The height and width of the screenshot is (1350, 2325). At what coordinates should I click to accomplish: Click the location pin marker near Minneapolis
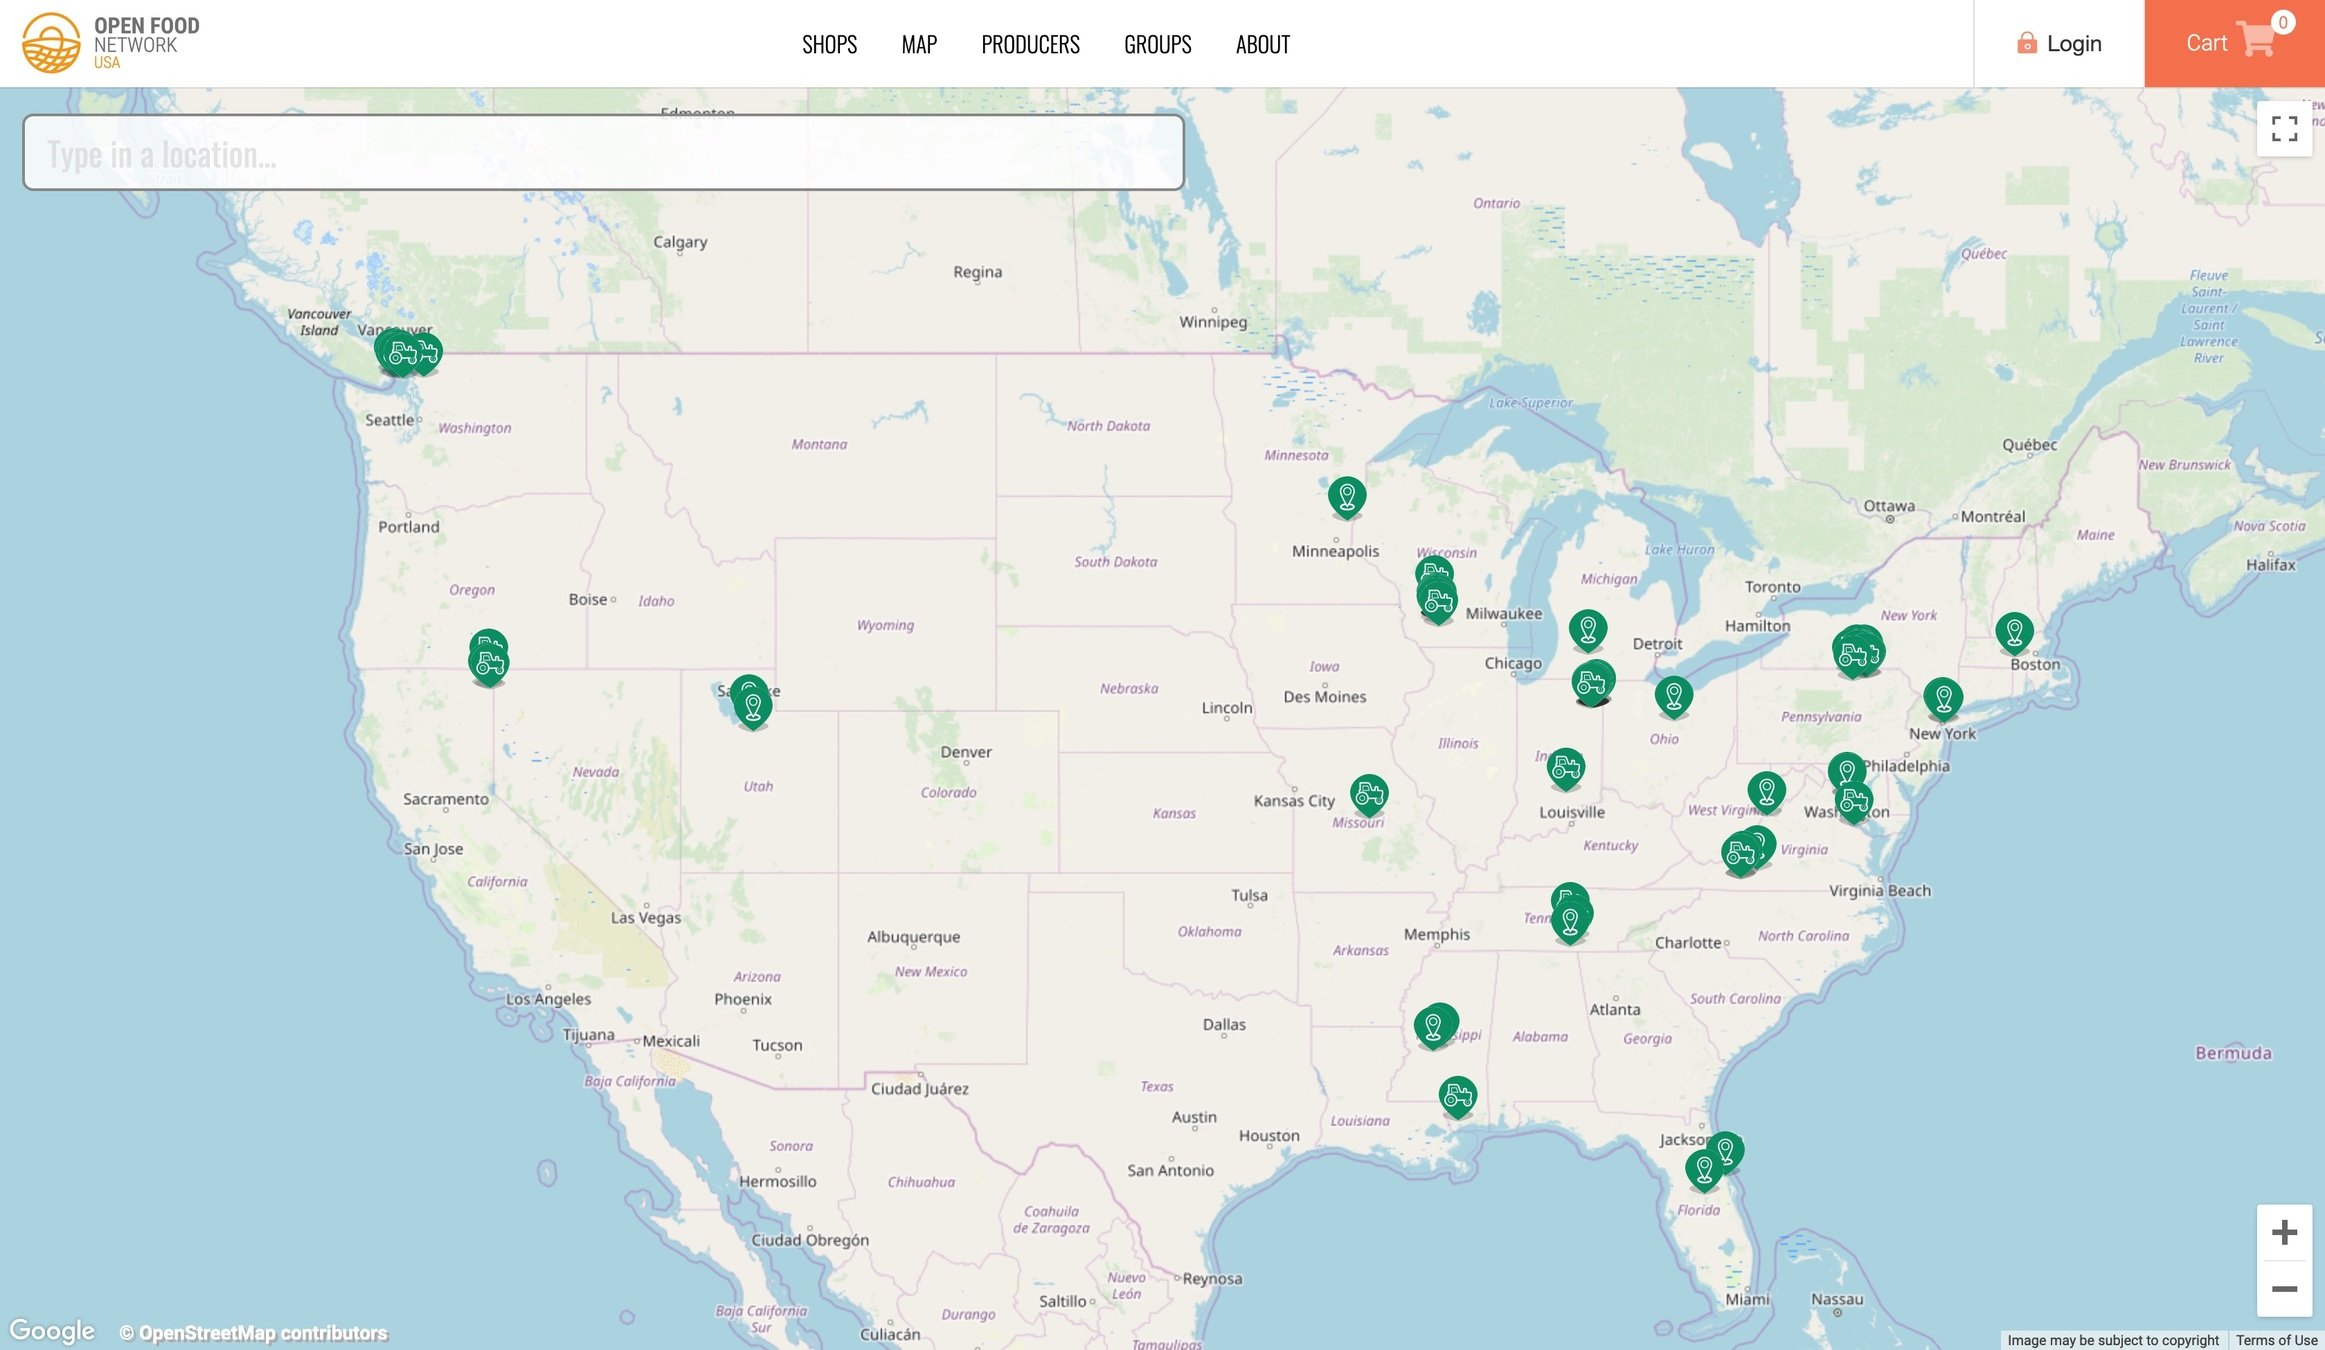1347,495
